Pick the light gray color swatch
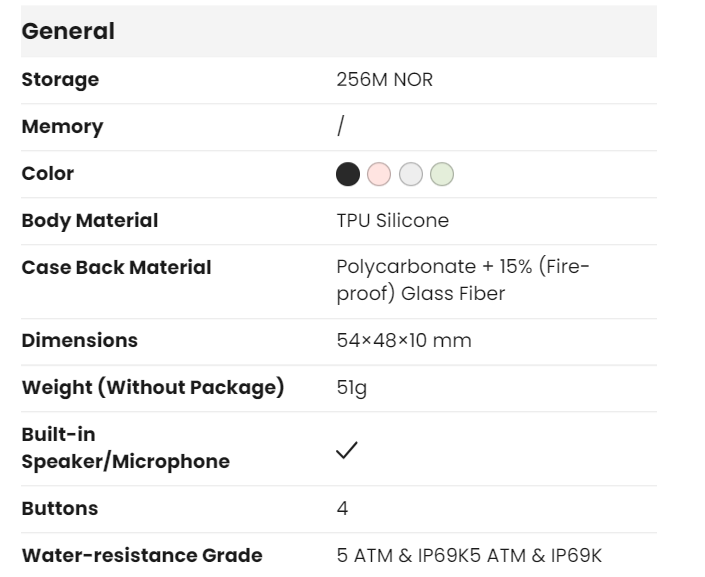 click(410, 174)
